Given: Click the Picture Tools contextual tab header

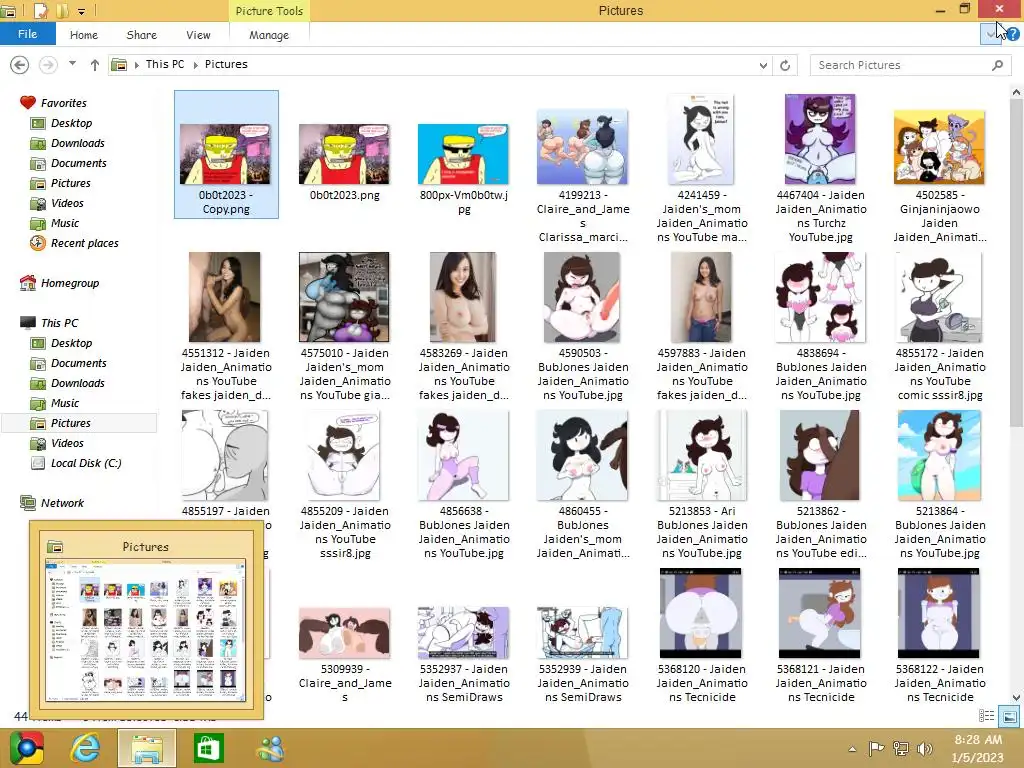Looking at the screenshot, I should tap(269, 11).
